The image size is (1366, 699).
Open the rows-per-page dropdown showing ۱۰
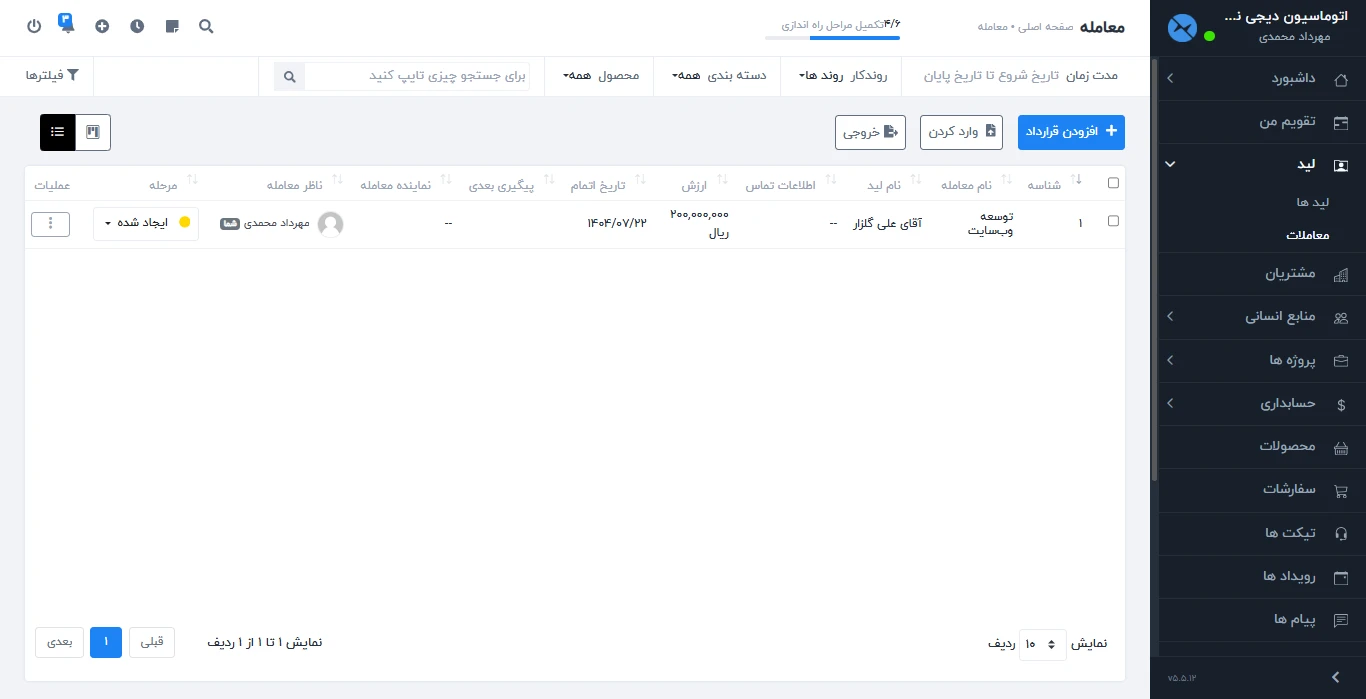[x=1042, y=644]
